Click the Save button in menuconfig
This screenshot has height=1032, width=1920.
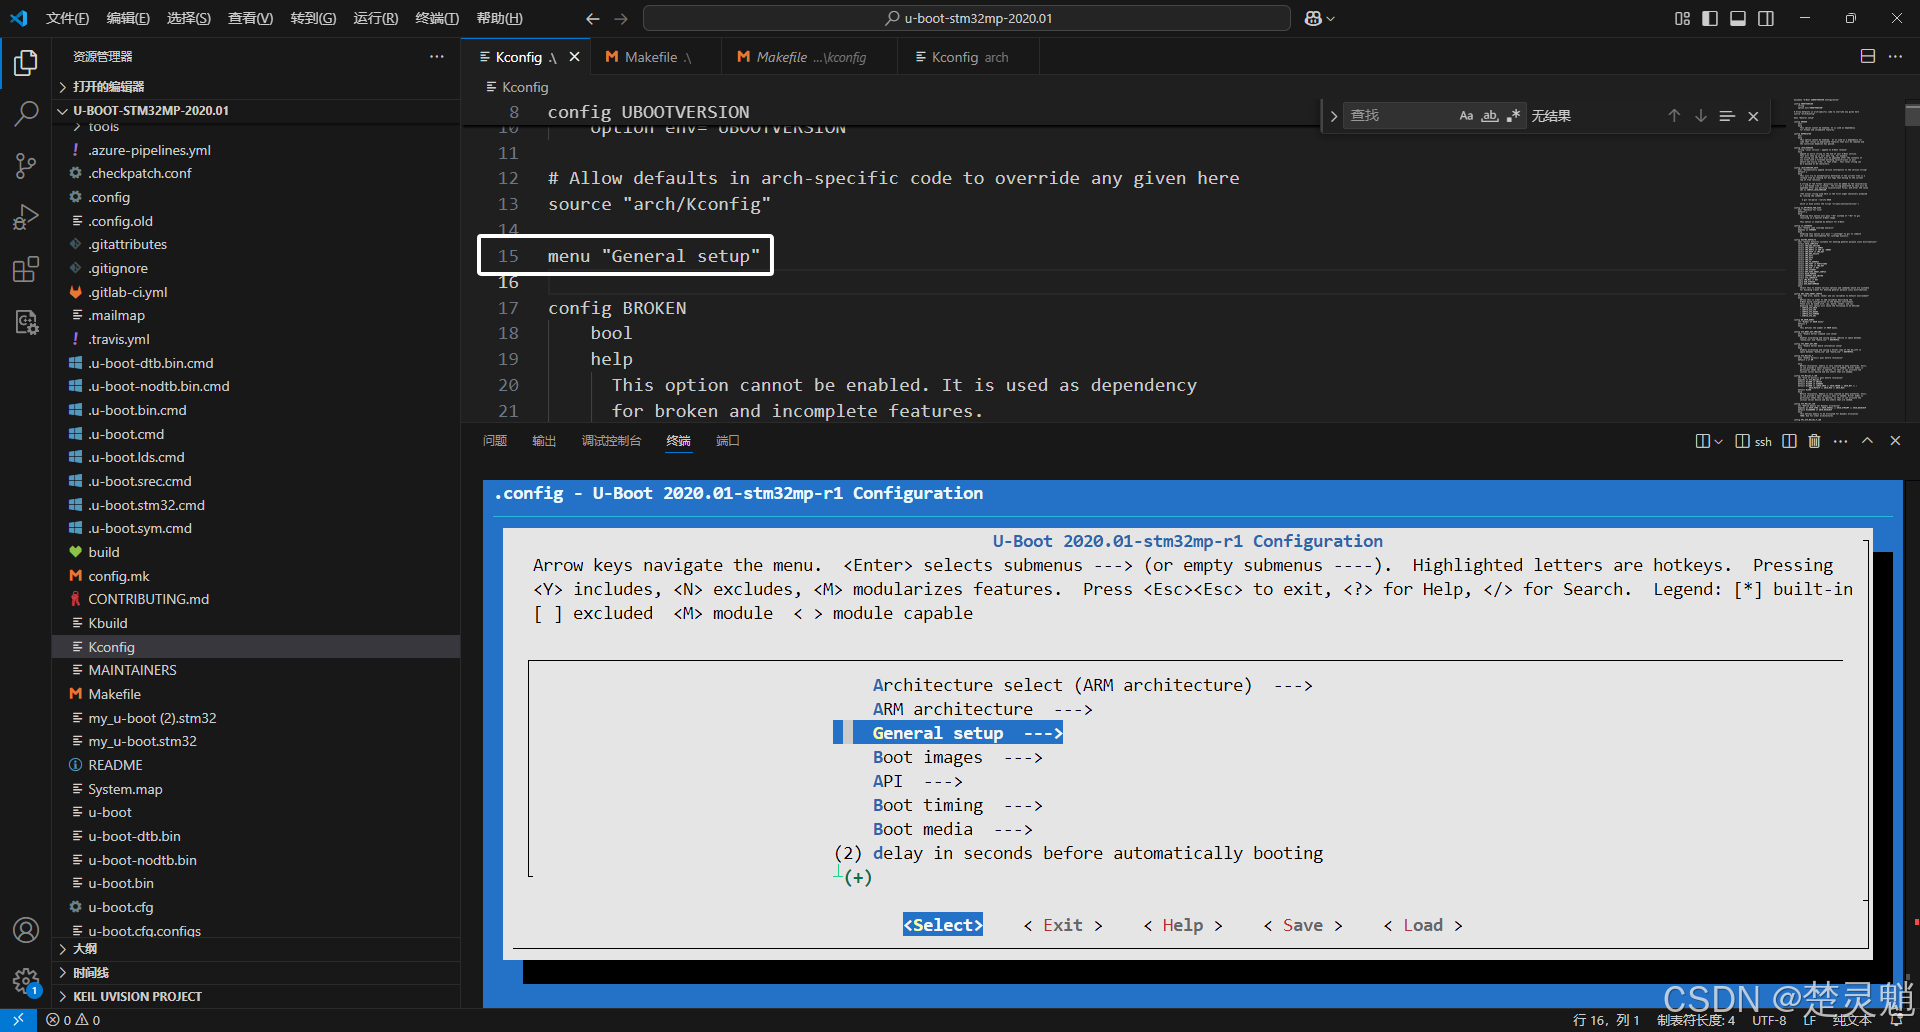[x=1303, y=926]
